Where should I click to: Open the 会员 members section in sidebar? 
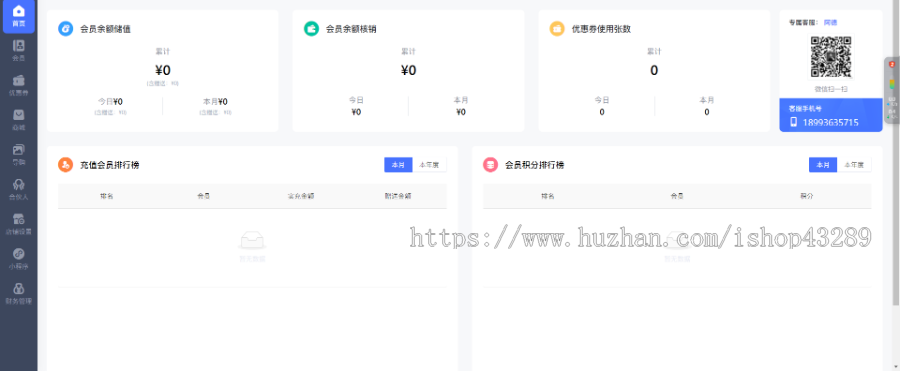[19, 51]
